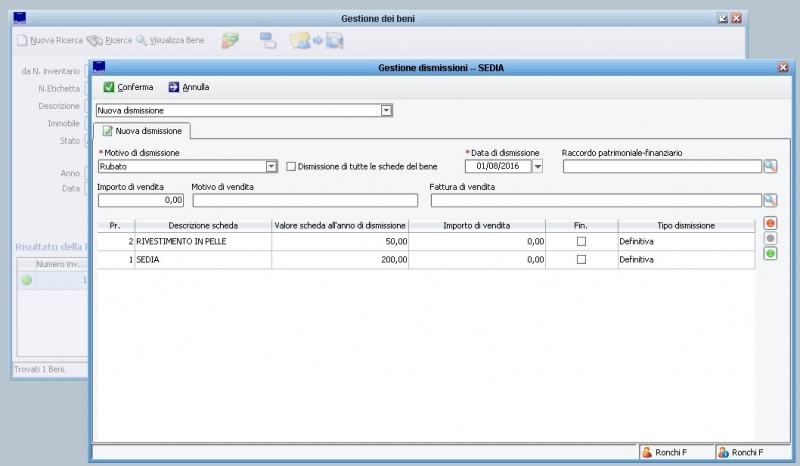The height and width of the screenshot is (466, 800).
Task: Click the Motivo di vendita text field
Action: coord(305,200)
